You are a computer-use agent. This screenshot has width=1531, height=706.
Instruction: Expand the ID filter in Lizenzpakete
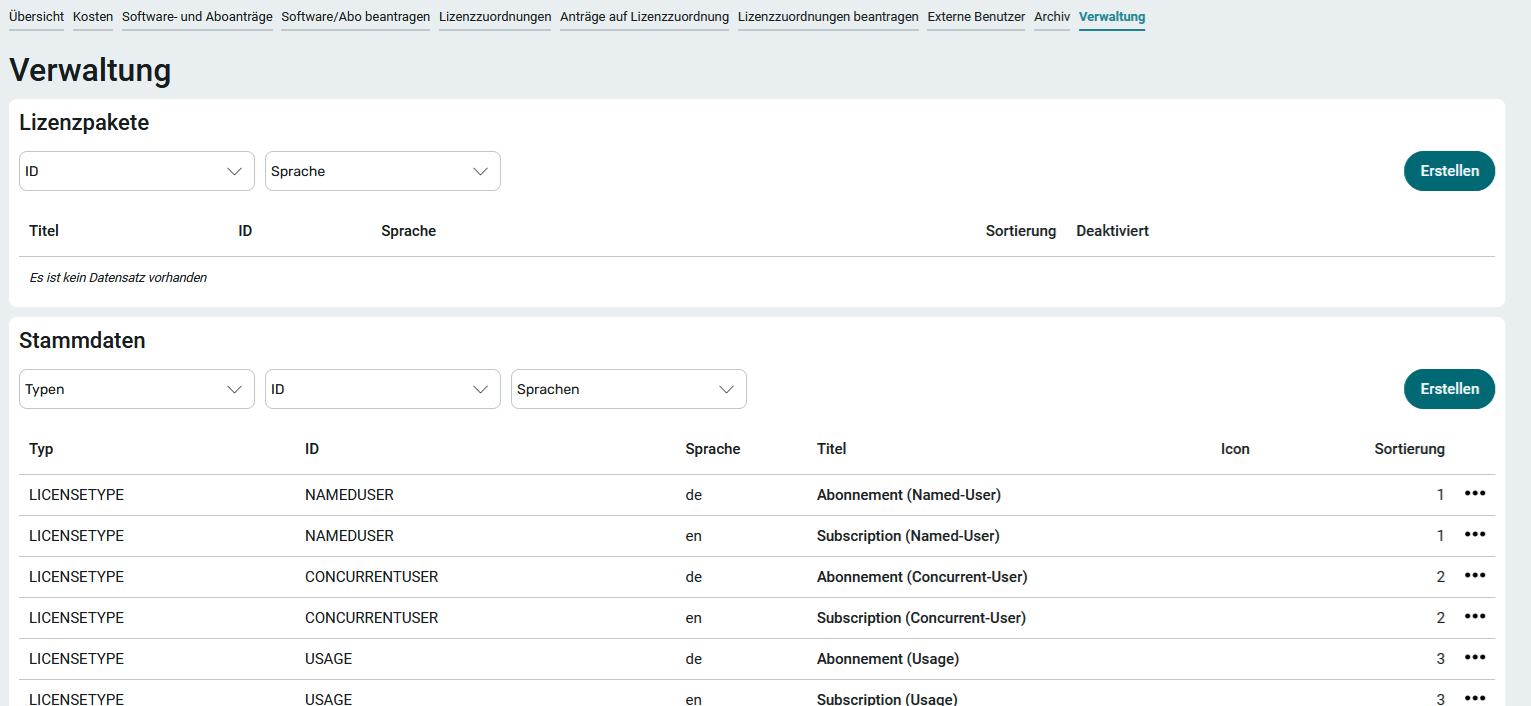[x=136, y=171]
